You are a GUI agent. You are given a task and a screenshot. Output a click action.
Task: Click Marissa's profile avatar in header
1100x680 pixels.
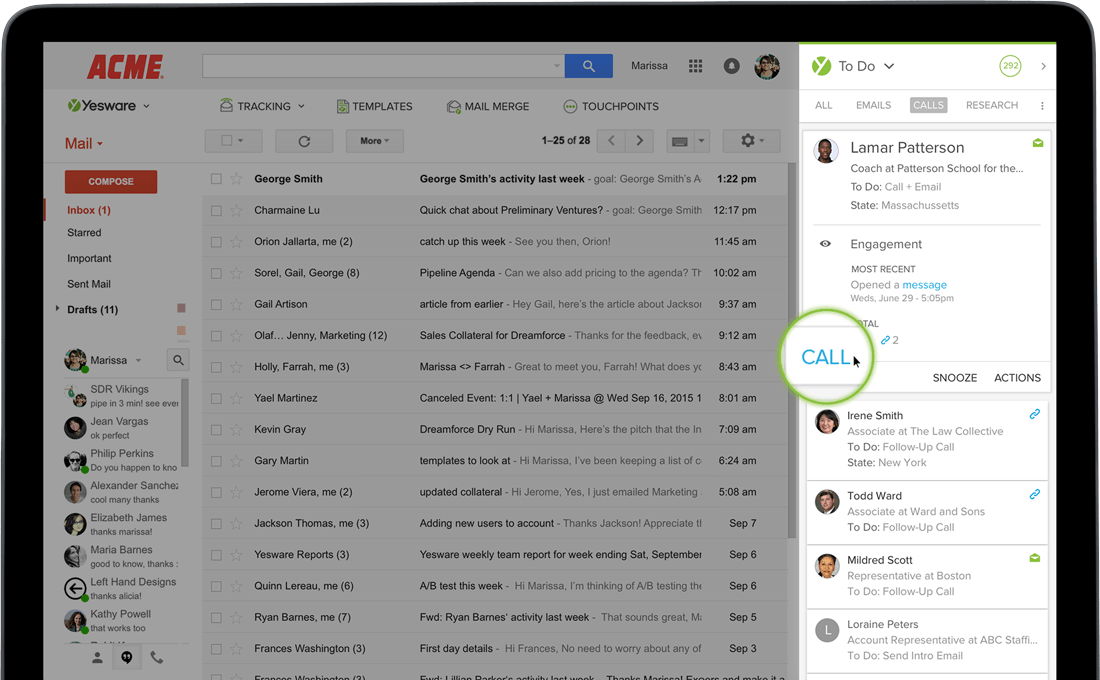tap(767, 66)
